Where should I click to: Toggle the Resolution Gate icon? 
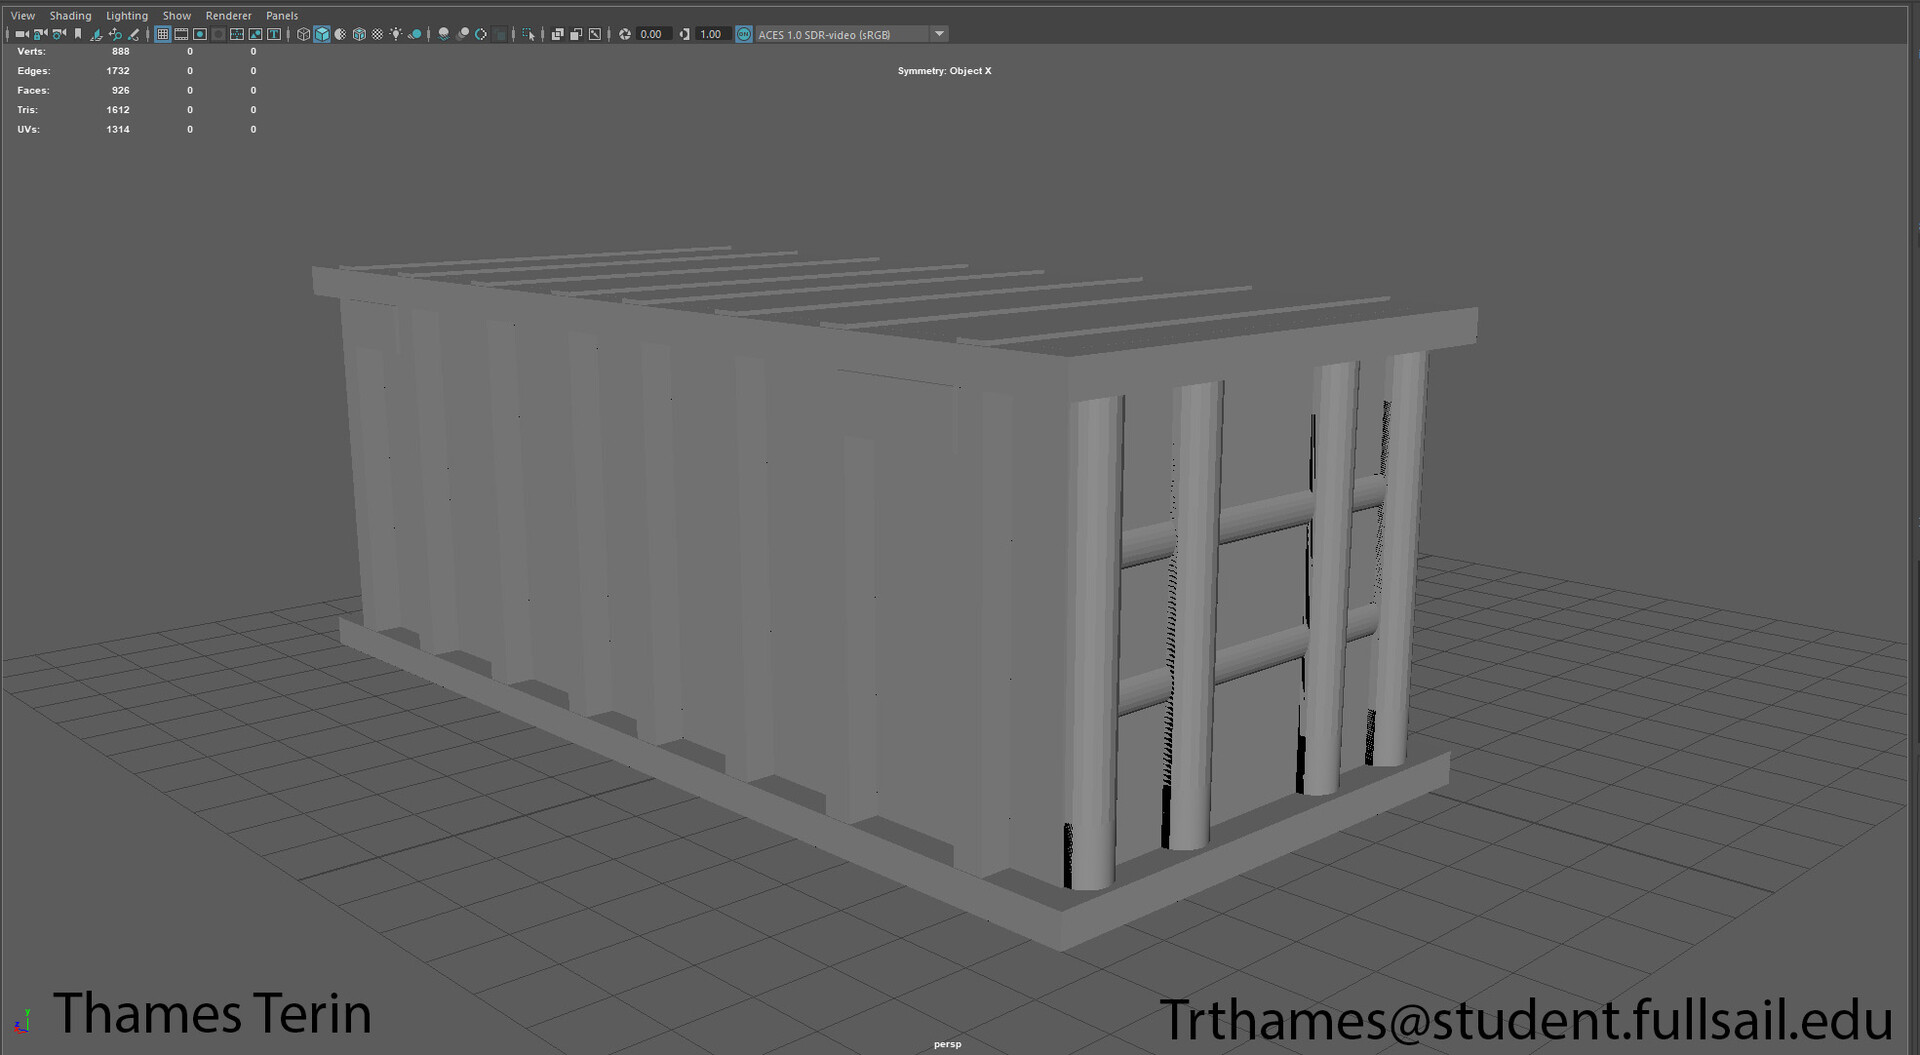tap(200, 34)
